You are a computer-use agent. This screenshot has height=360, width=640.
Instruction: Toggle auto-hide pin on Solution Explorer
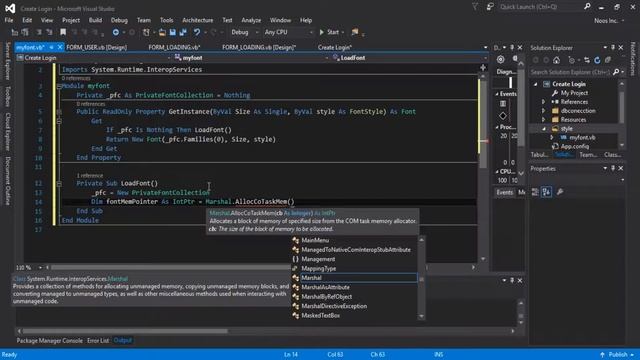pos(613,48)
